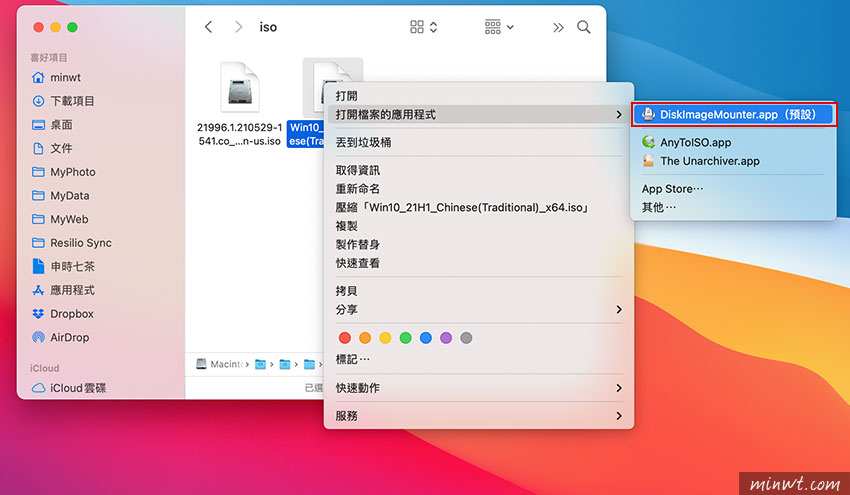Screen dimensions: 850x495
Task: Open MyData folder in sidebar
Action: [x=61, y=196]
